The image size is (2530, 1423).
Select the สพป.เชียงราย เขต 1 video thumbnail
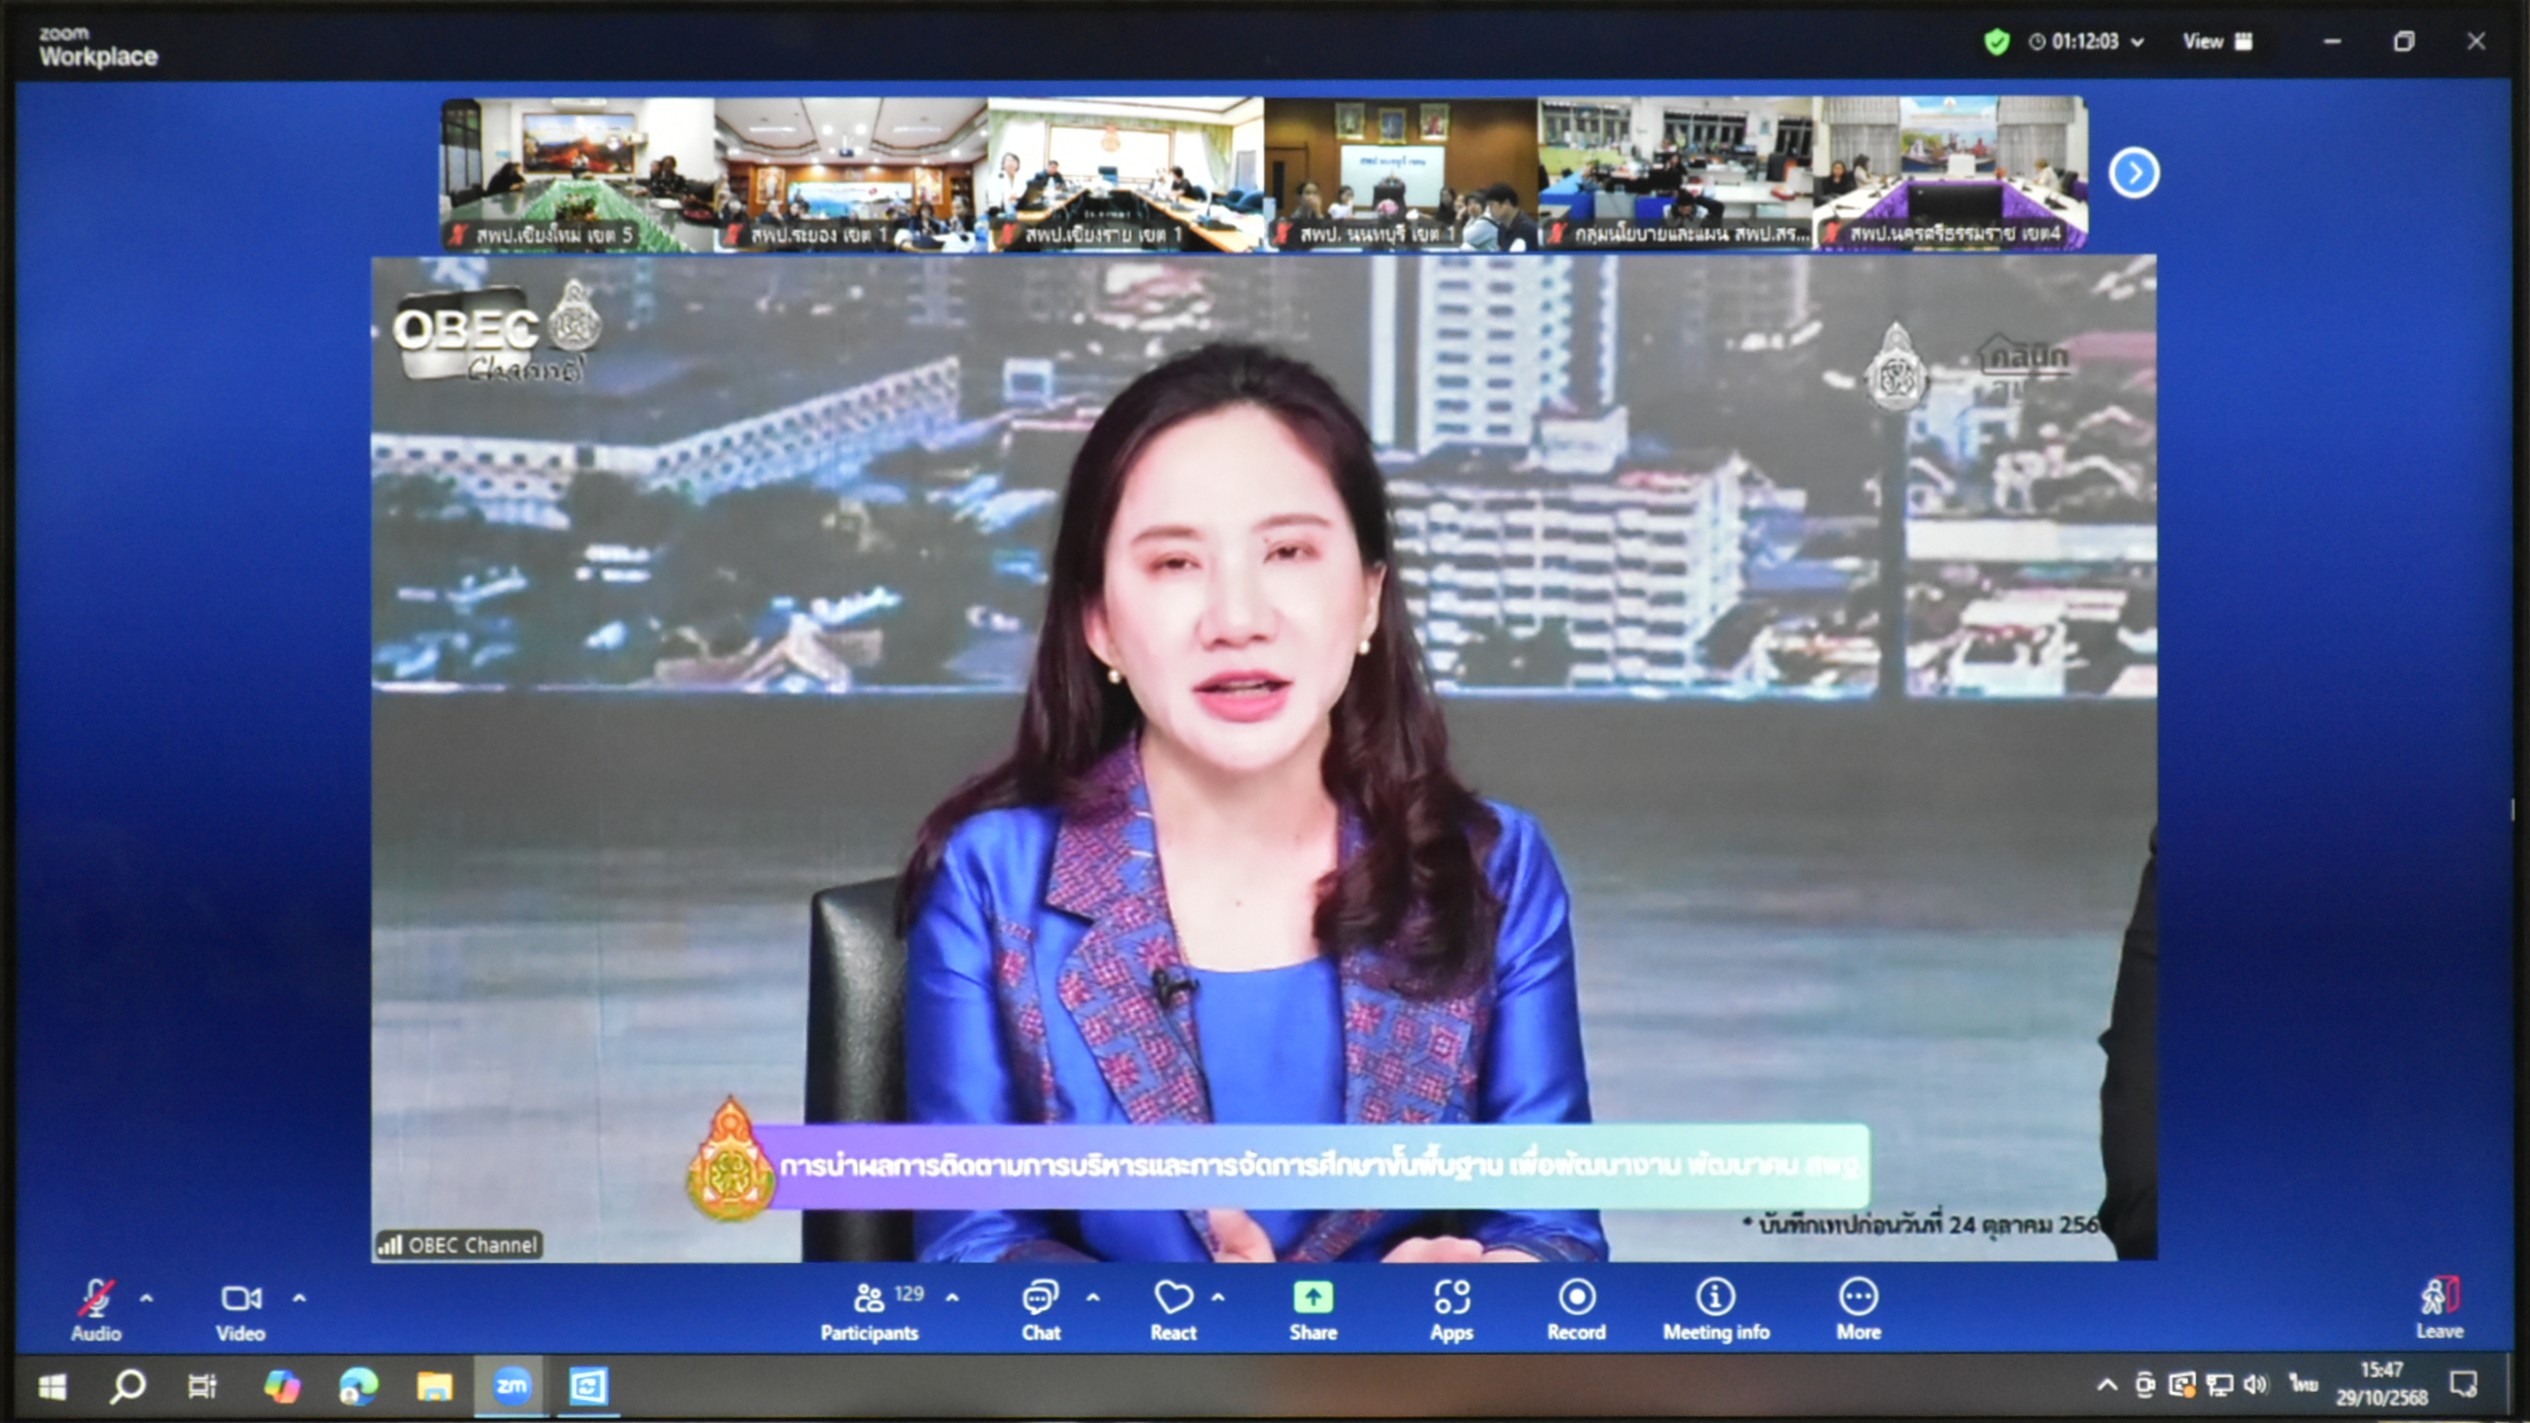1125,172
